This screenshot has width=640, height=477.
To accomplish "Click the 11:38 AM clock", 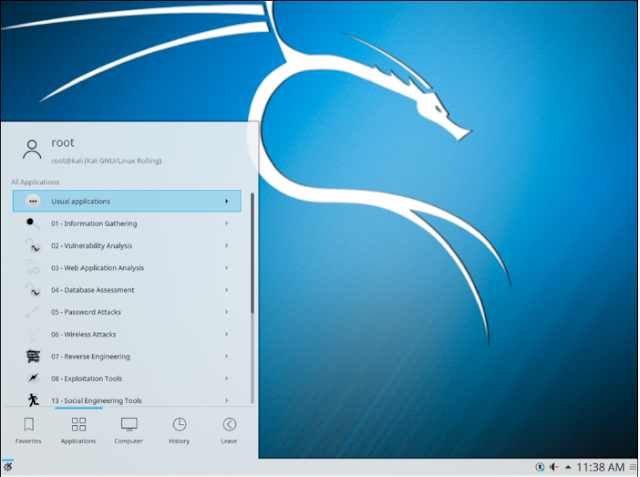I will pyautogui.click(x=600, y=467).
